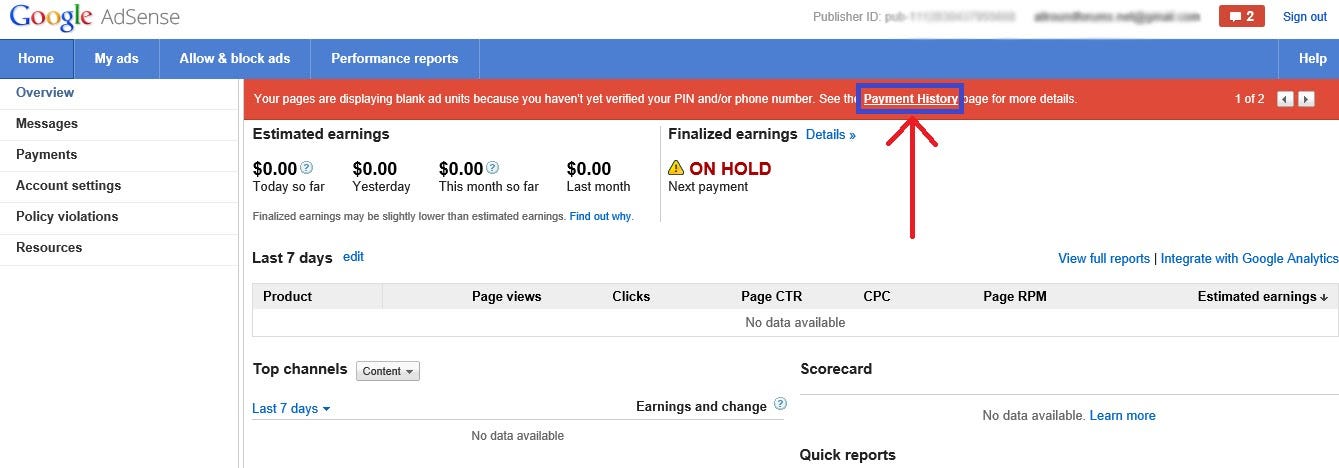Select Messages in the sidebar
The image size is (1339, 468).
pos(47,123)
